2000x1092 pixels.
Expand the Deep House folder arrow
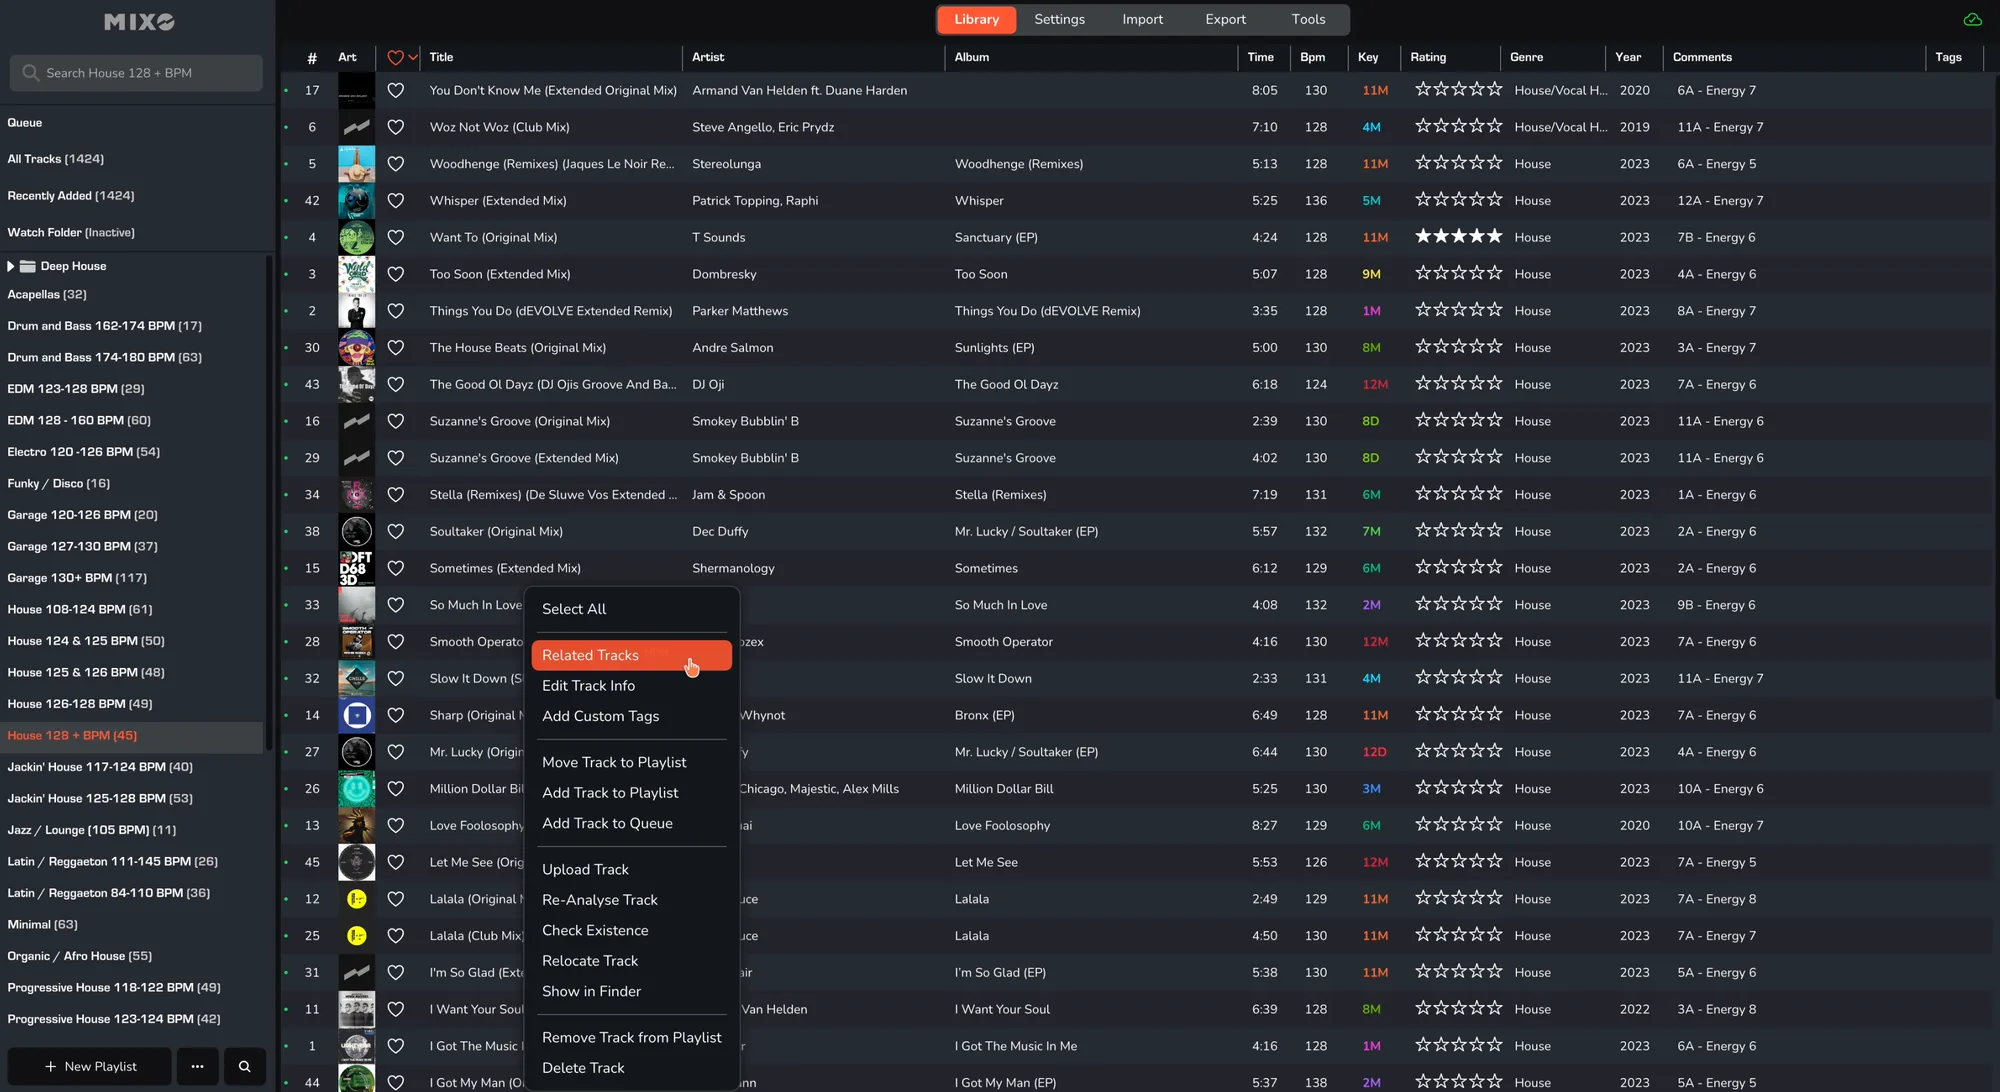(11, 266)
